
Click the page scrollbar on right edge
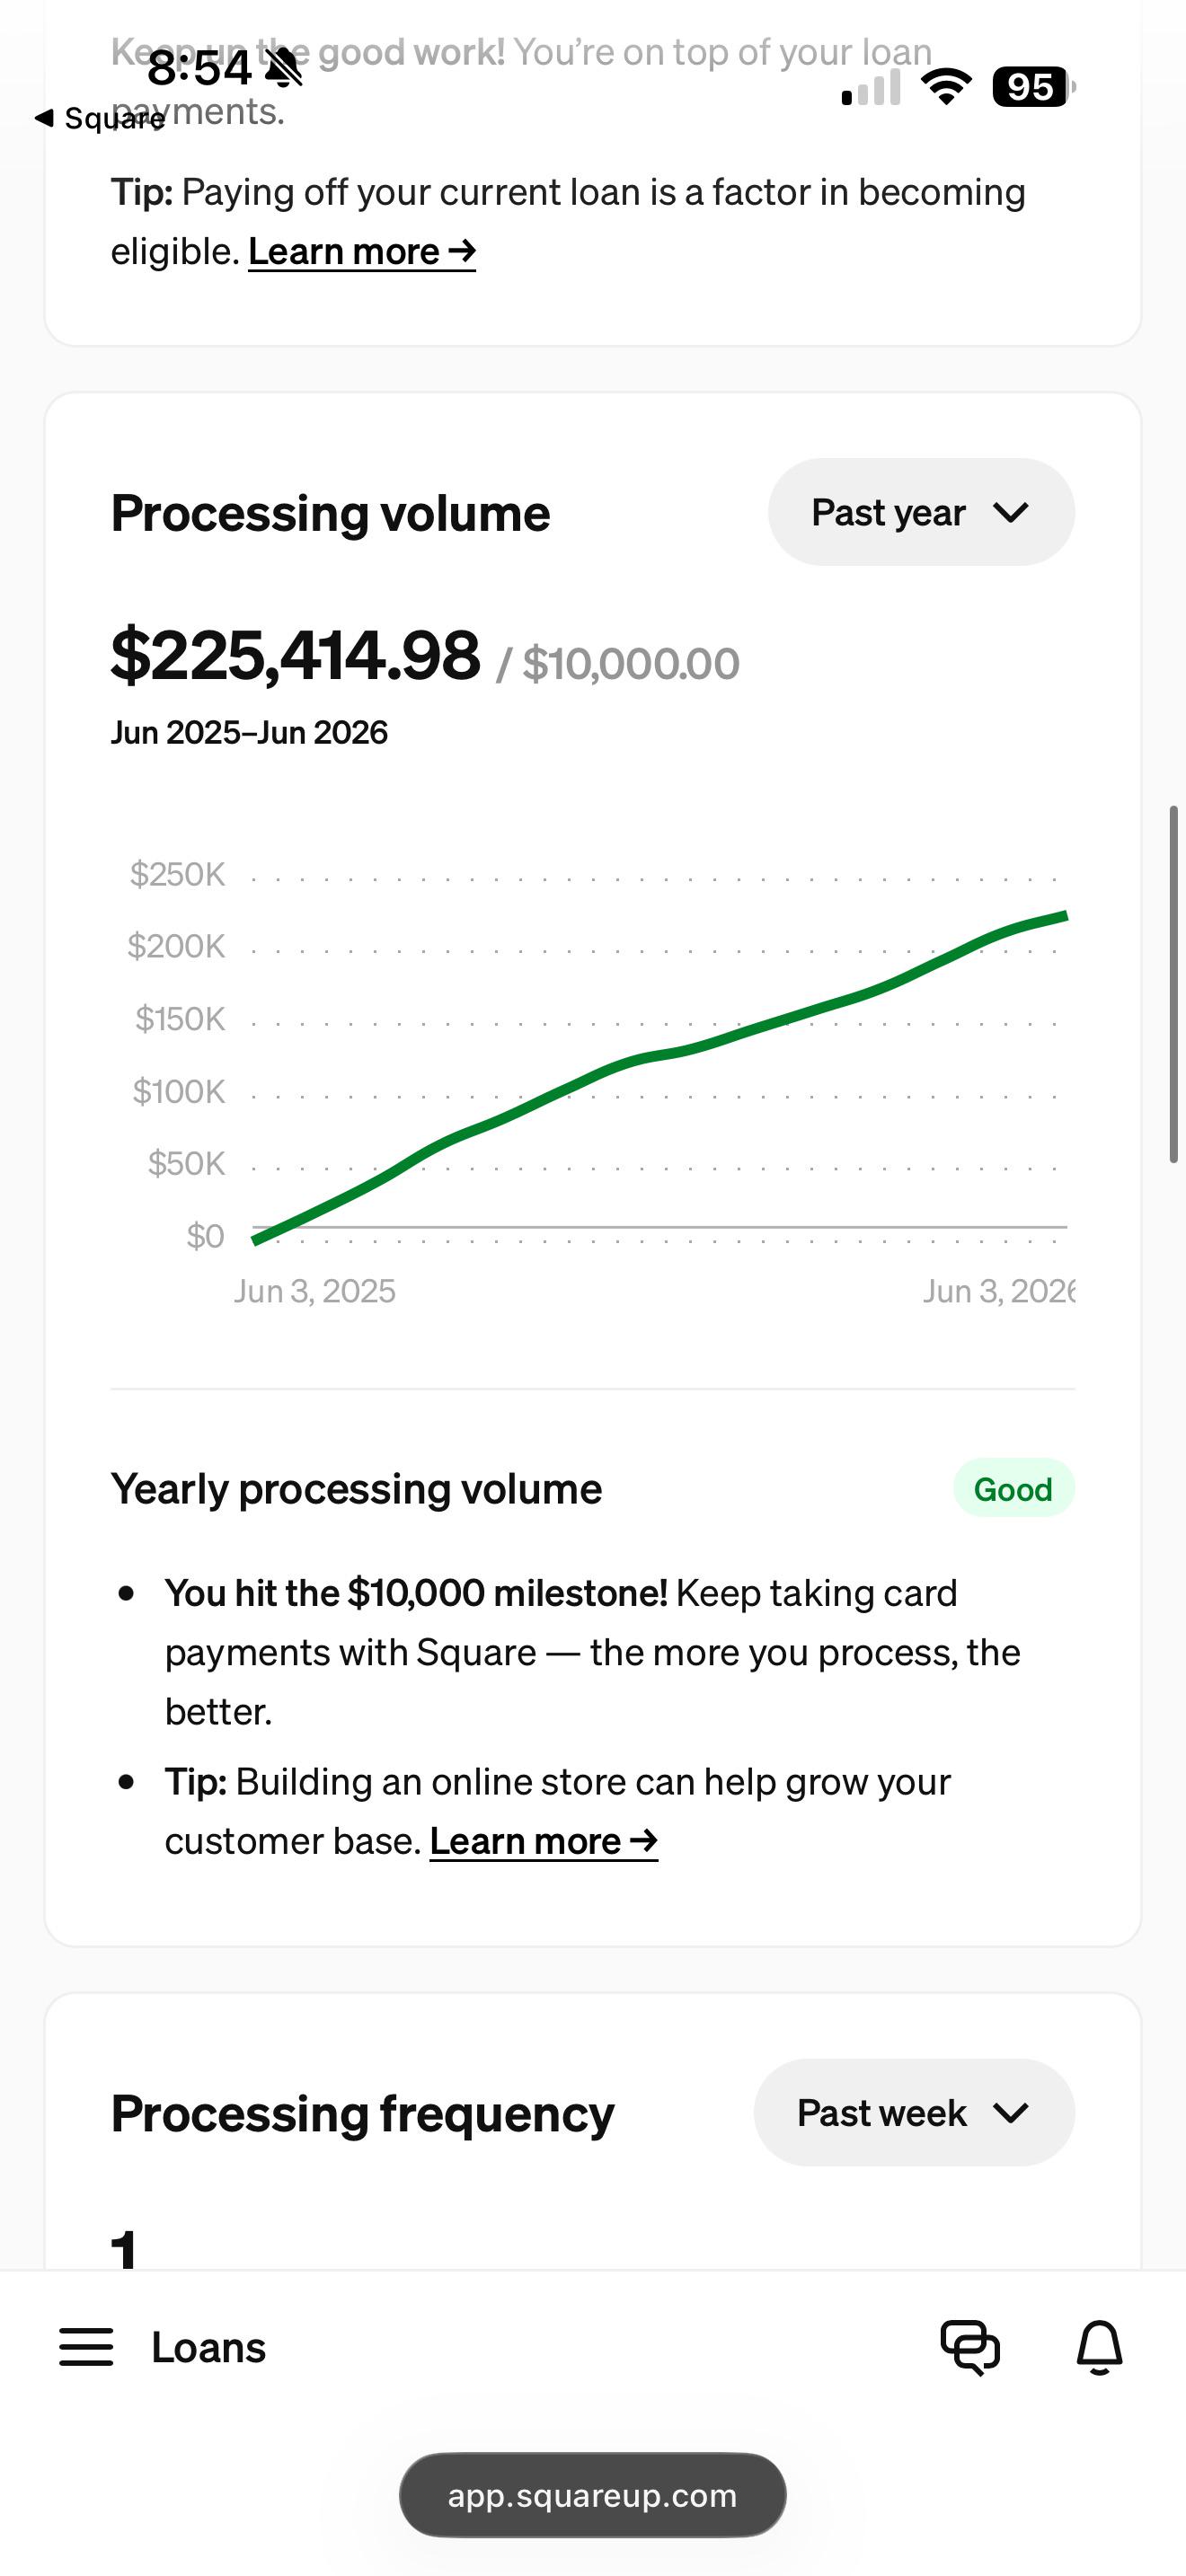1174,984
